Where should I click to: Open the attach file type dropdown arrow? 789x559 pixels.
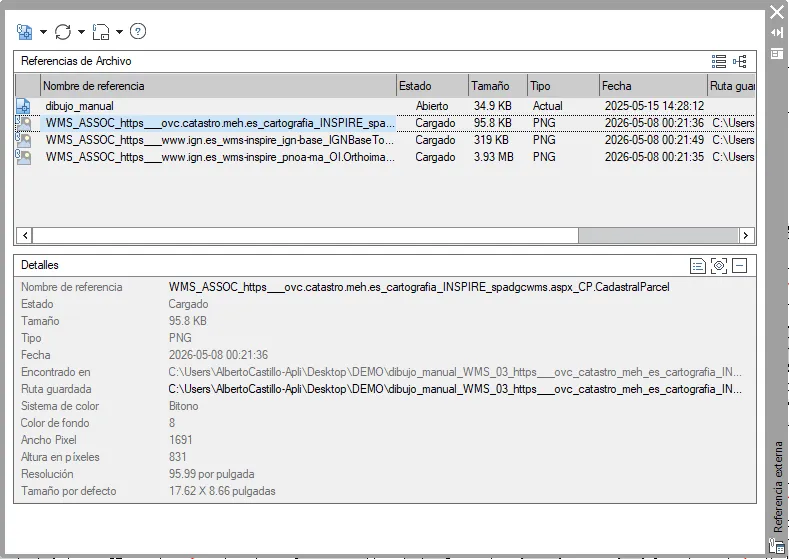point(43,32)
